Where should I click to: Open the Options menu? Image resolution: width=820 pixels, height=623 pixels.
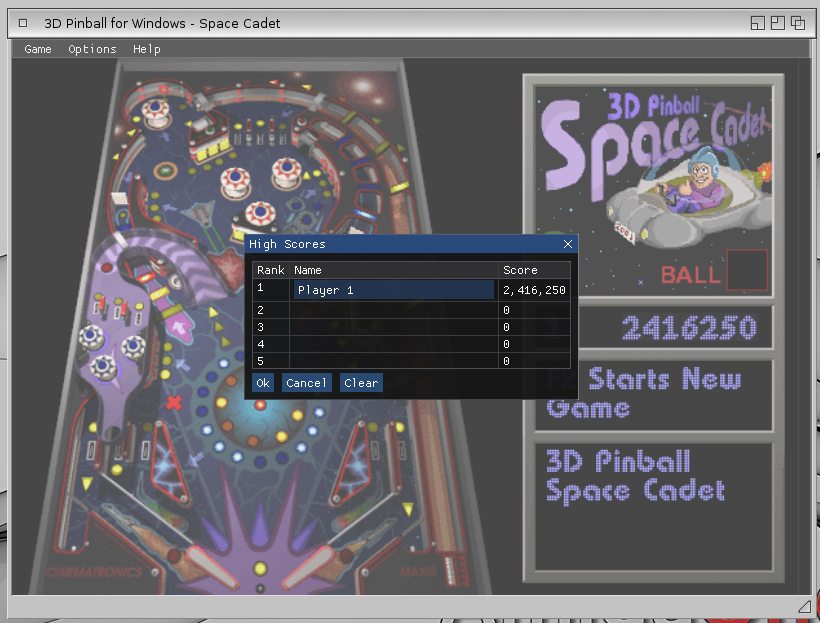point(92,49)
